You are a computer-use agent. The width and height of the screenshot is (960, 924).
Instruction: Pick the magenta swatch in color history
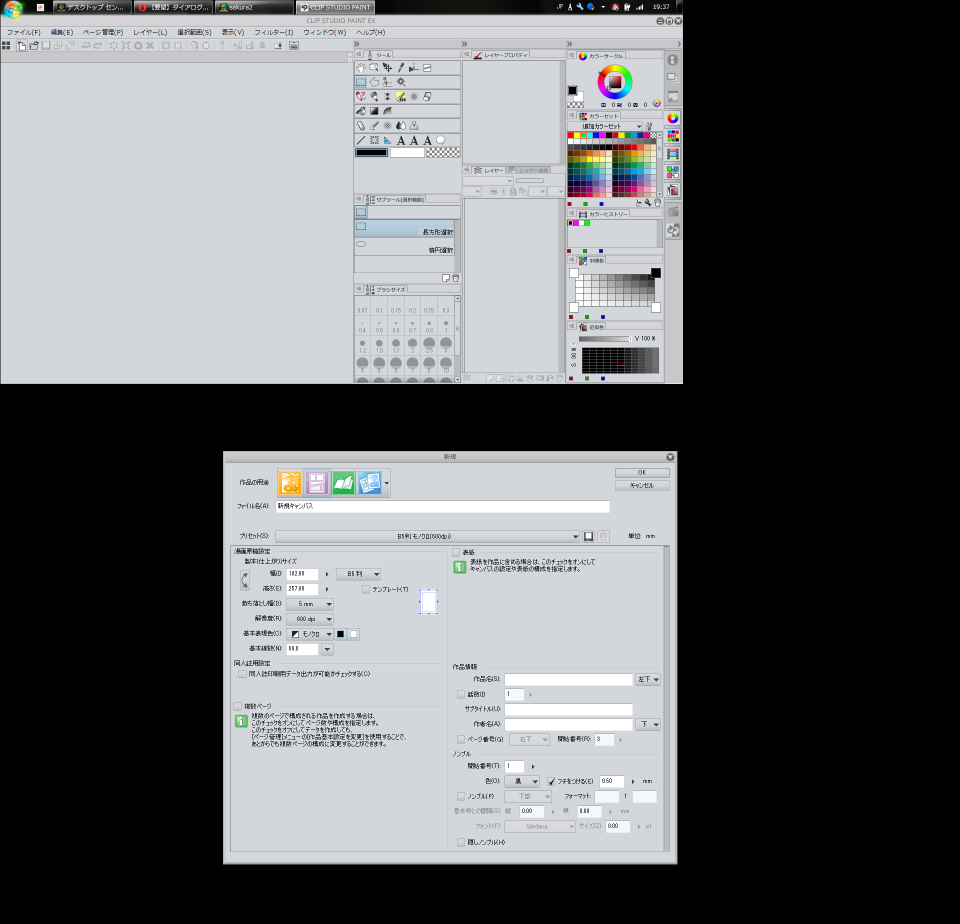pos(576,223)
